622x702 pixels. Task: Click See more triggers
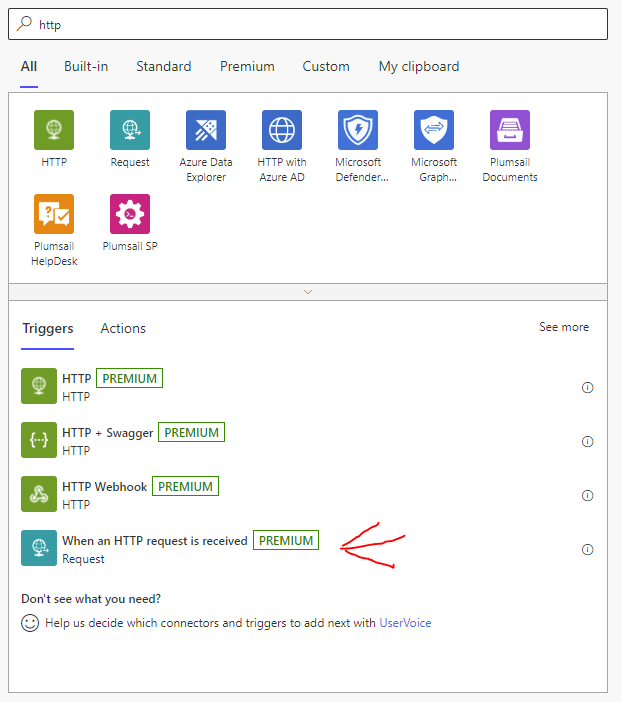coord(564,327)
